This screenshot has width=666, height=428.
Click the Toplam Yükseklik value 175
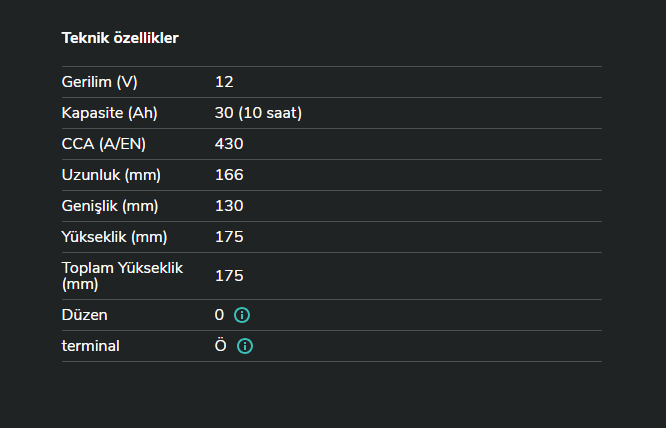tap(229, 275)
